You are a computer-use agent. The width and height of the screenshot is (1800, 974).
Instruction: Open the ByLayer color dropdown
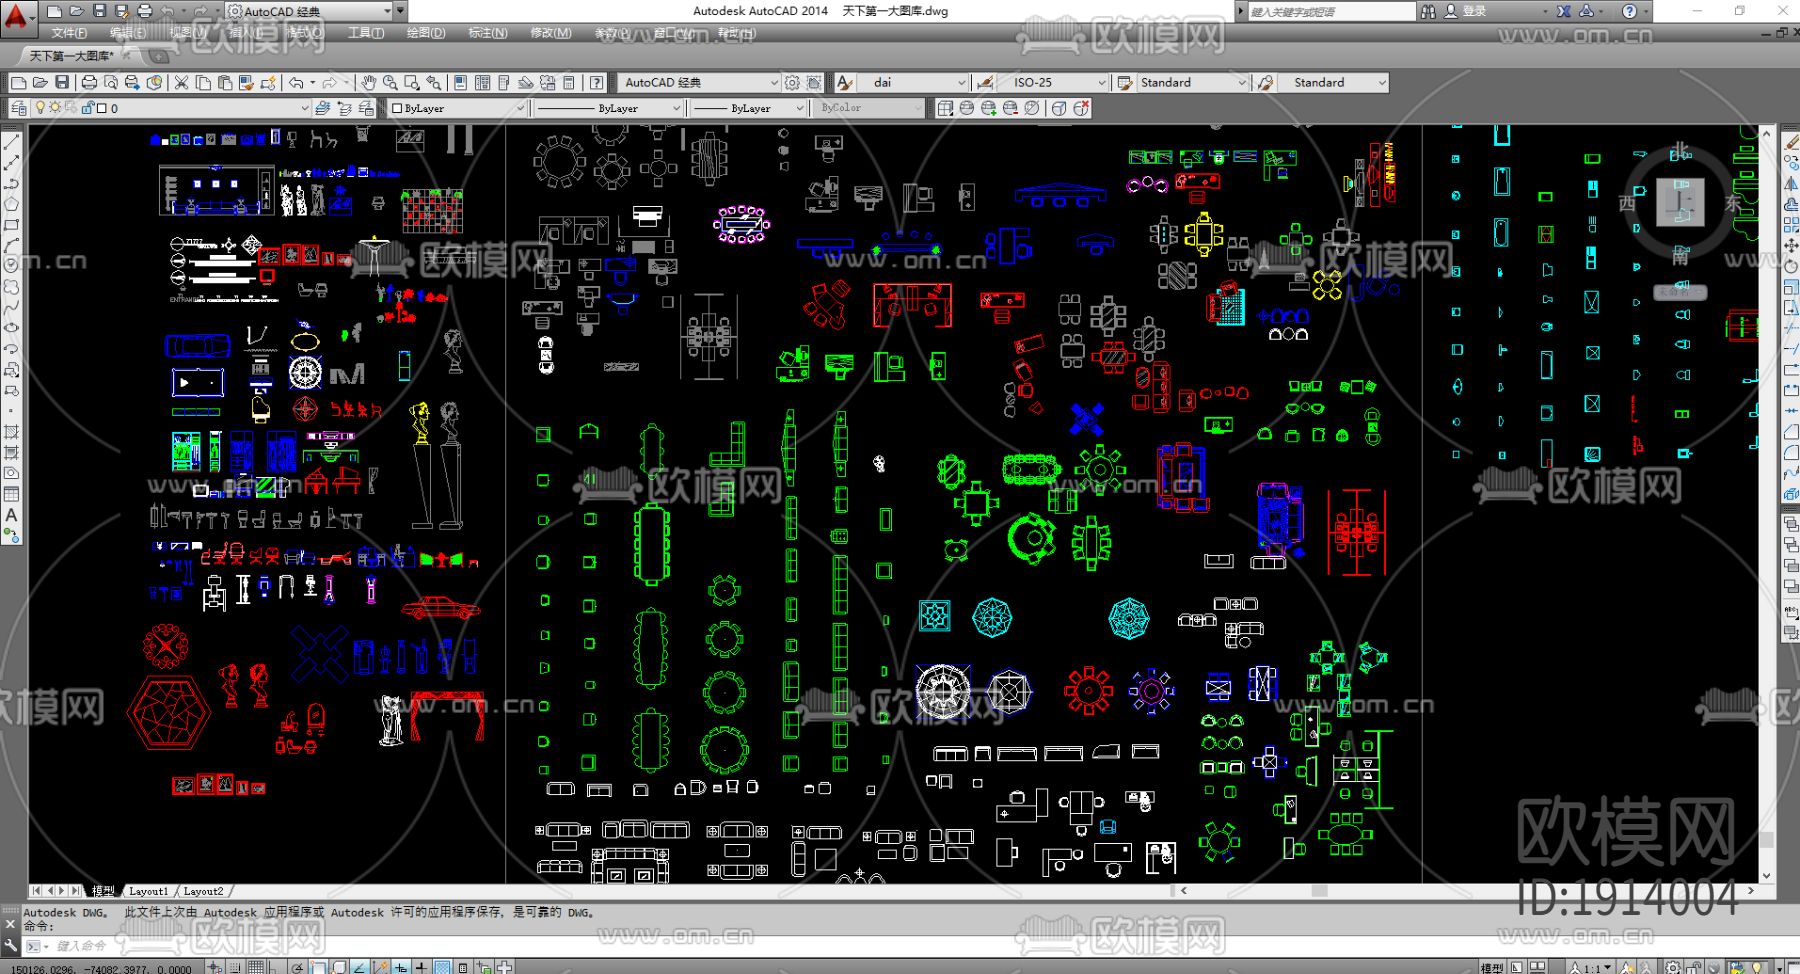click(458, 108)
